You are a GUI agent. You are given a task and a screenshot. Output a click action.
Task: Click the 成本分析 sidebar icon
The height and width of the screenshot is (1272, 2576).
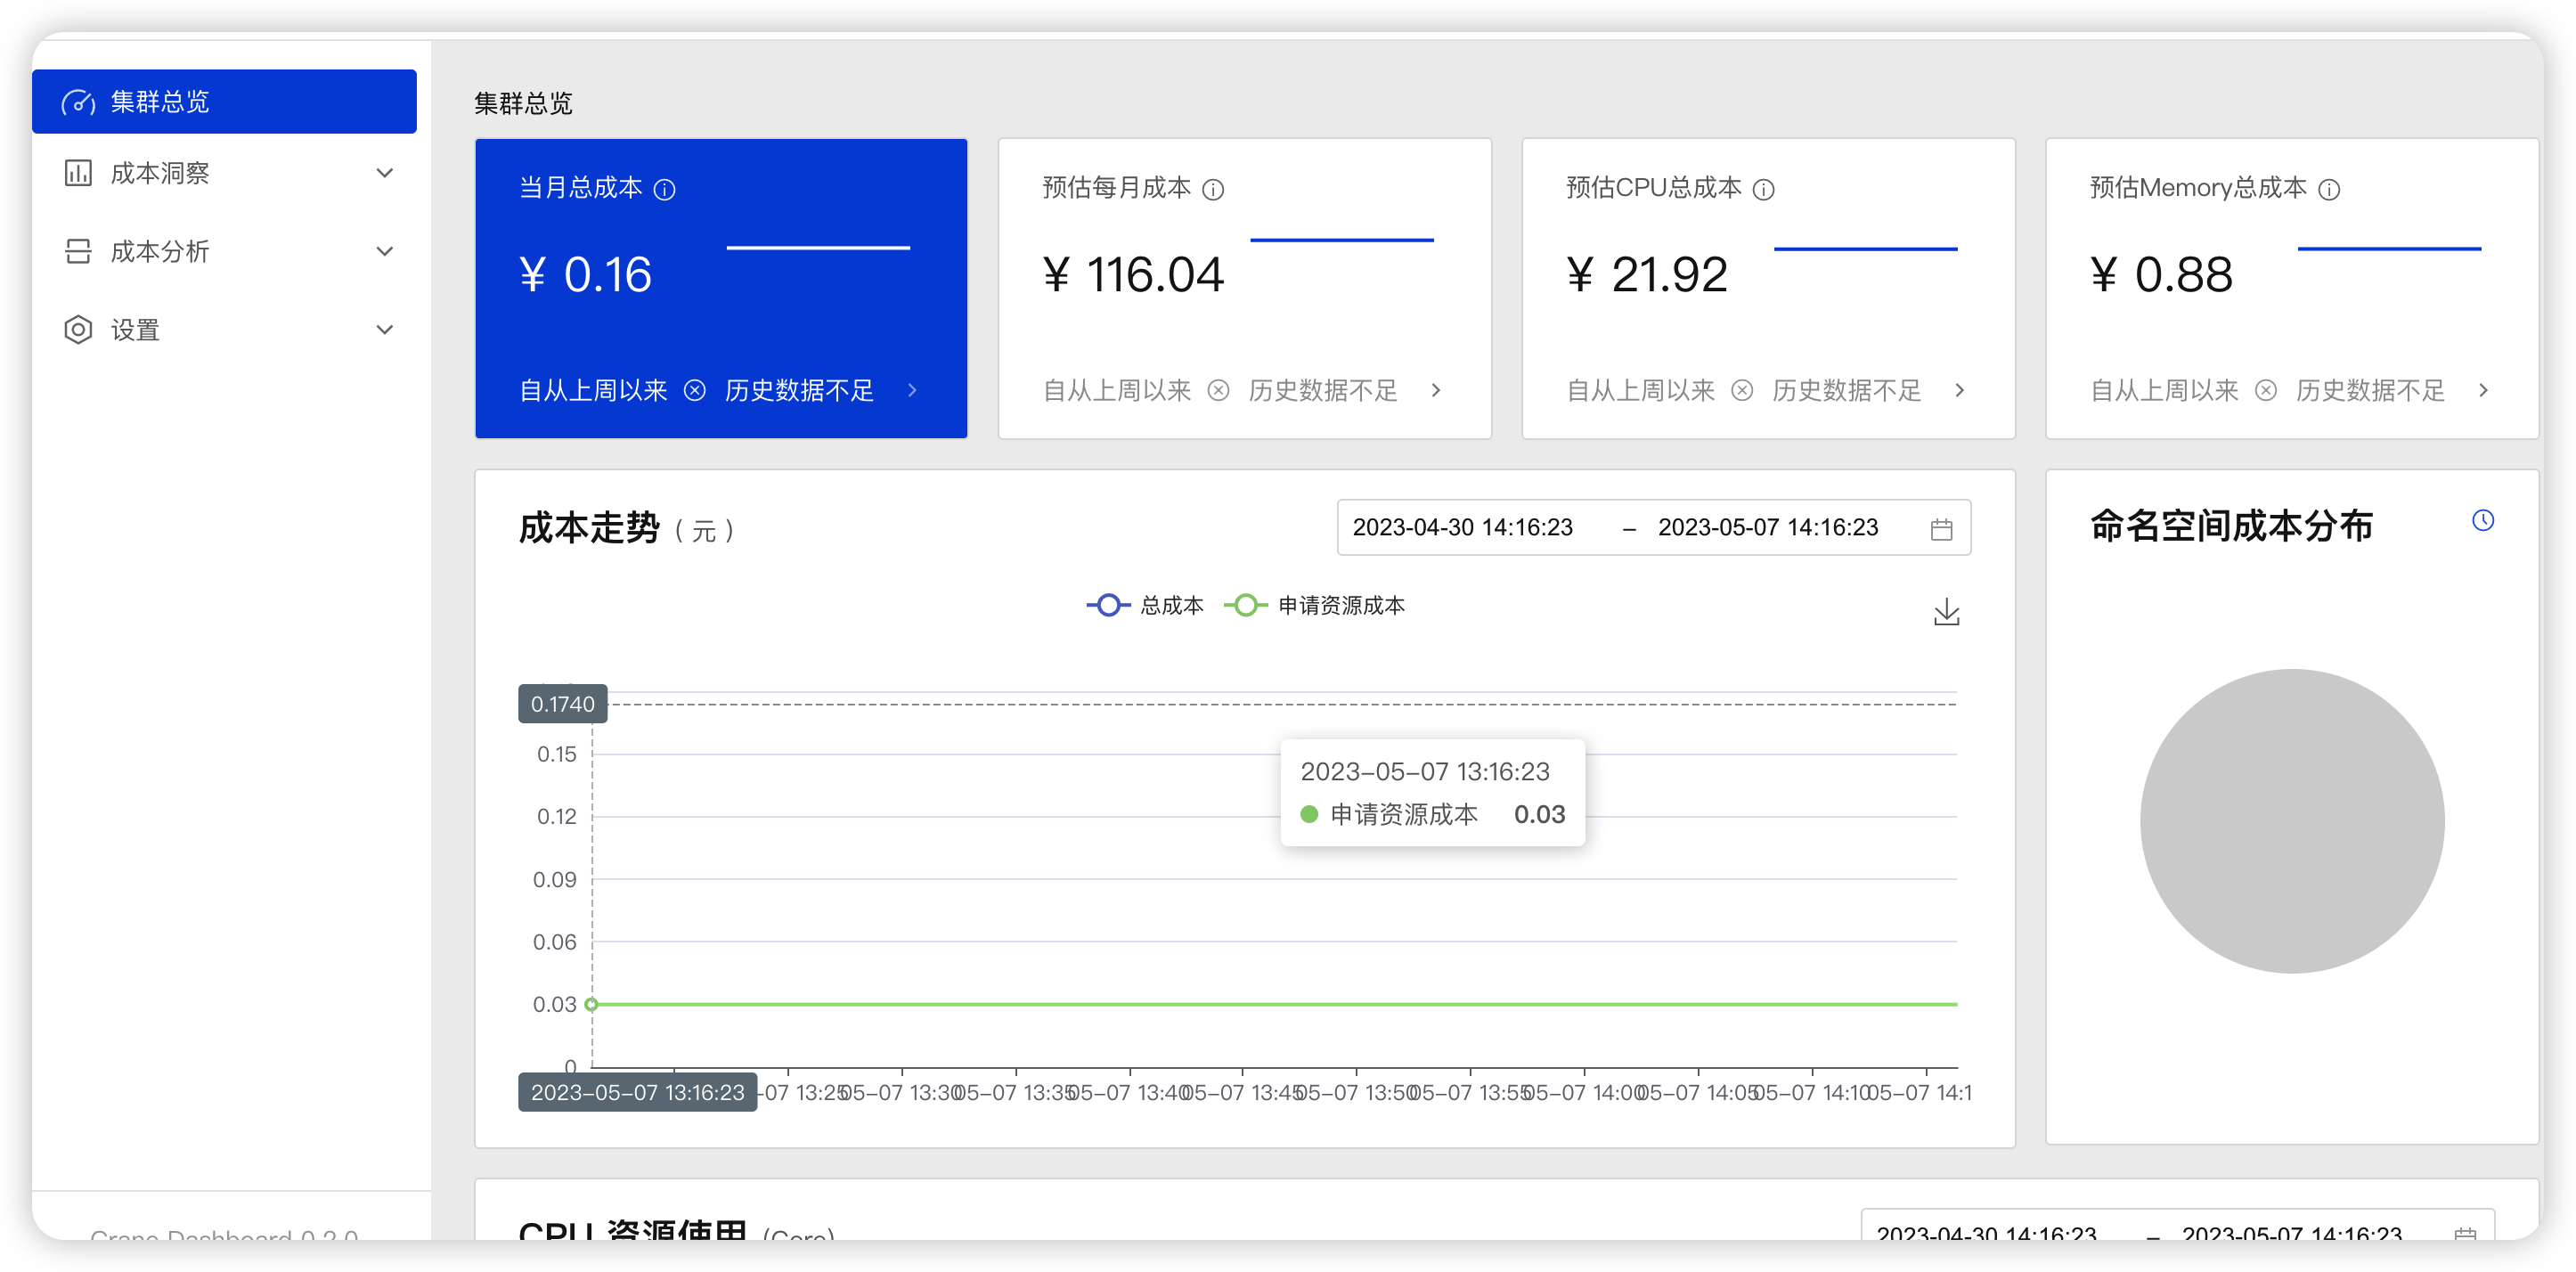(79, 251)
